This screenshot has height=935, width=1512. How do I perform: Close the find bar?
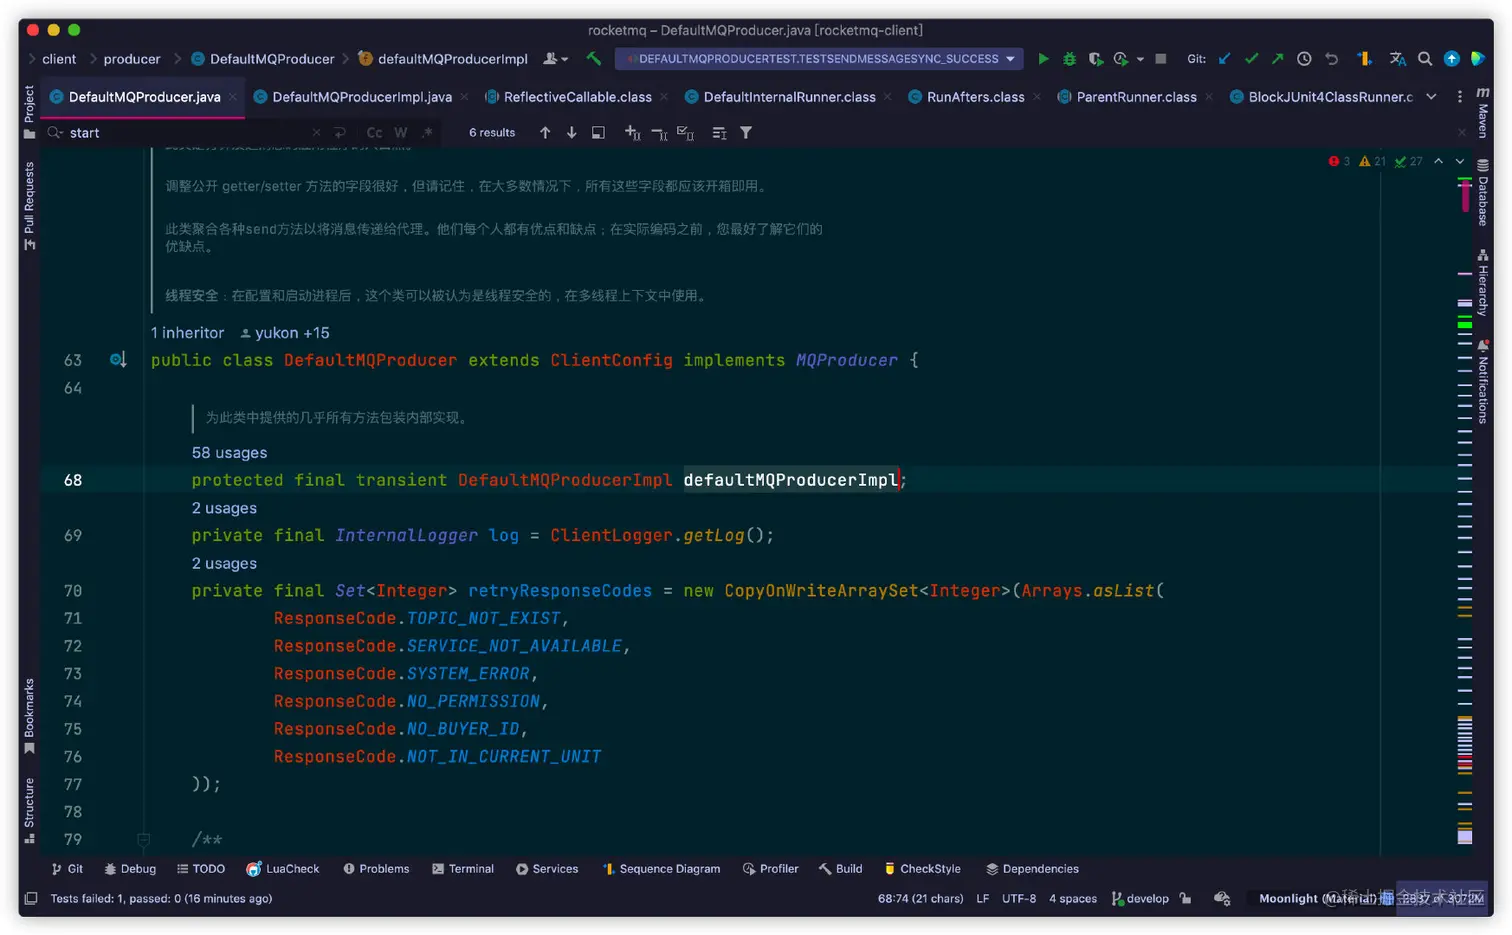coord(1460,132)
